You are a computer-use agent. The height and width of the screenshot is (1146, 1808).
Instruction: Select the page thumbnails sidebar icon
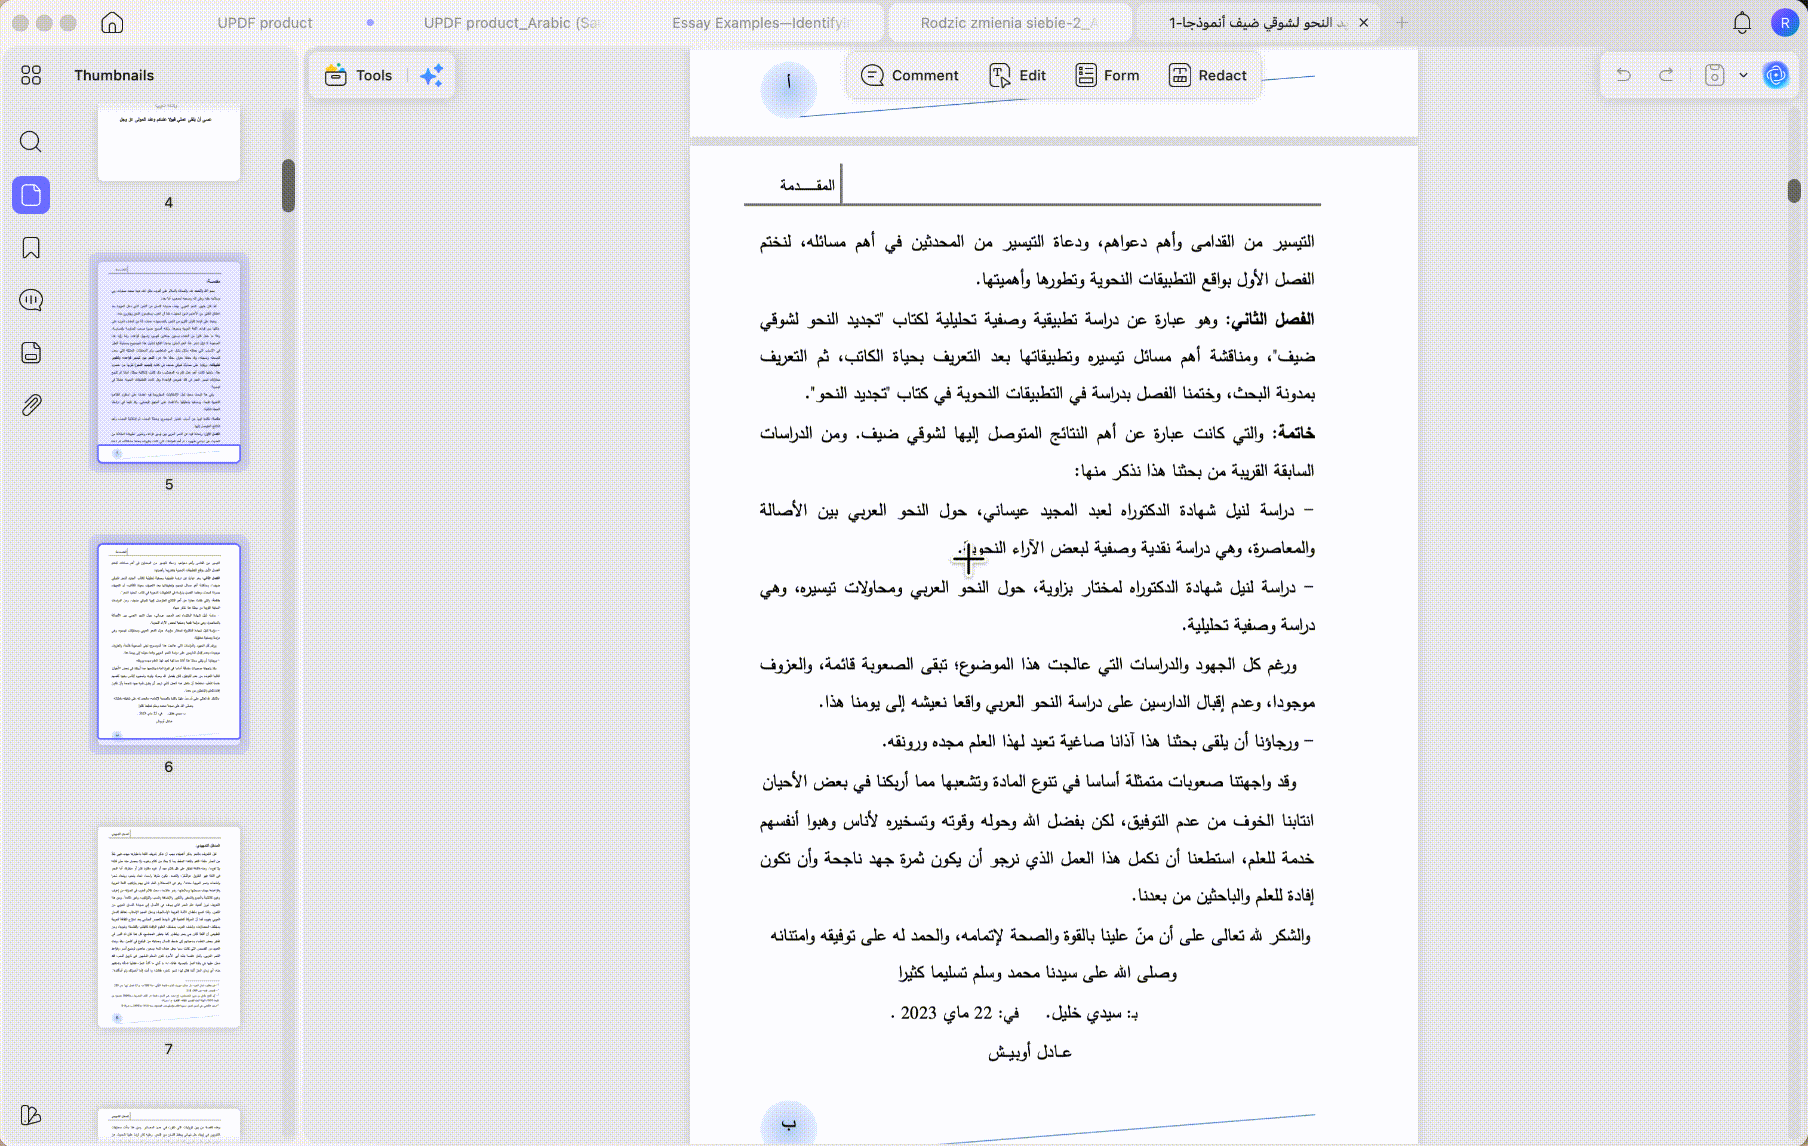31,195
